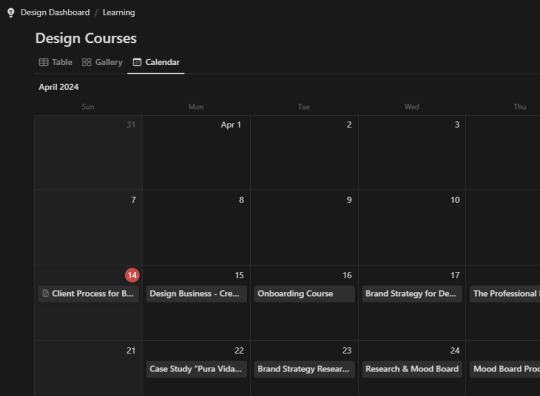This screenshot has height=396, width=540.
Task: Select today's date marker 14
Action: (132, 275)
